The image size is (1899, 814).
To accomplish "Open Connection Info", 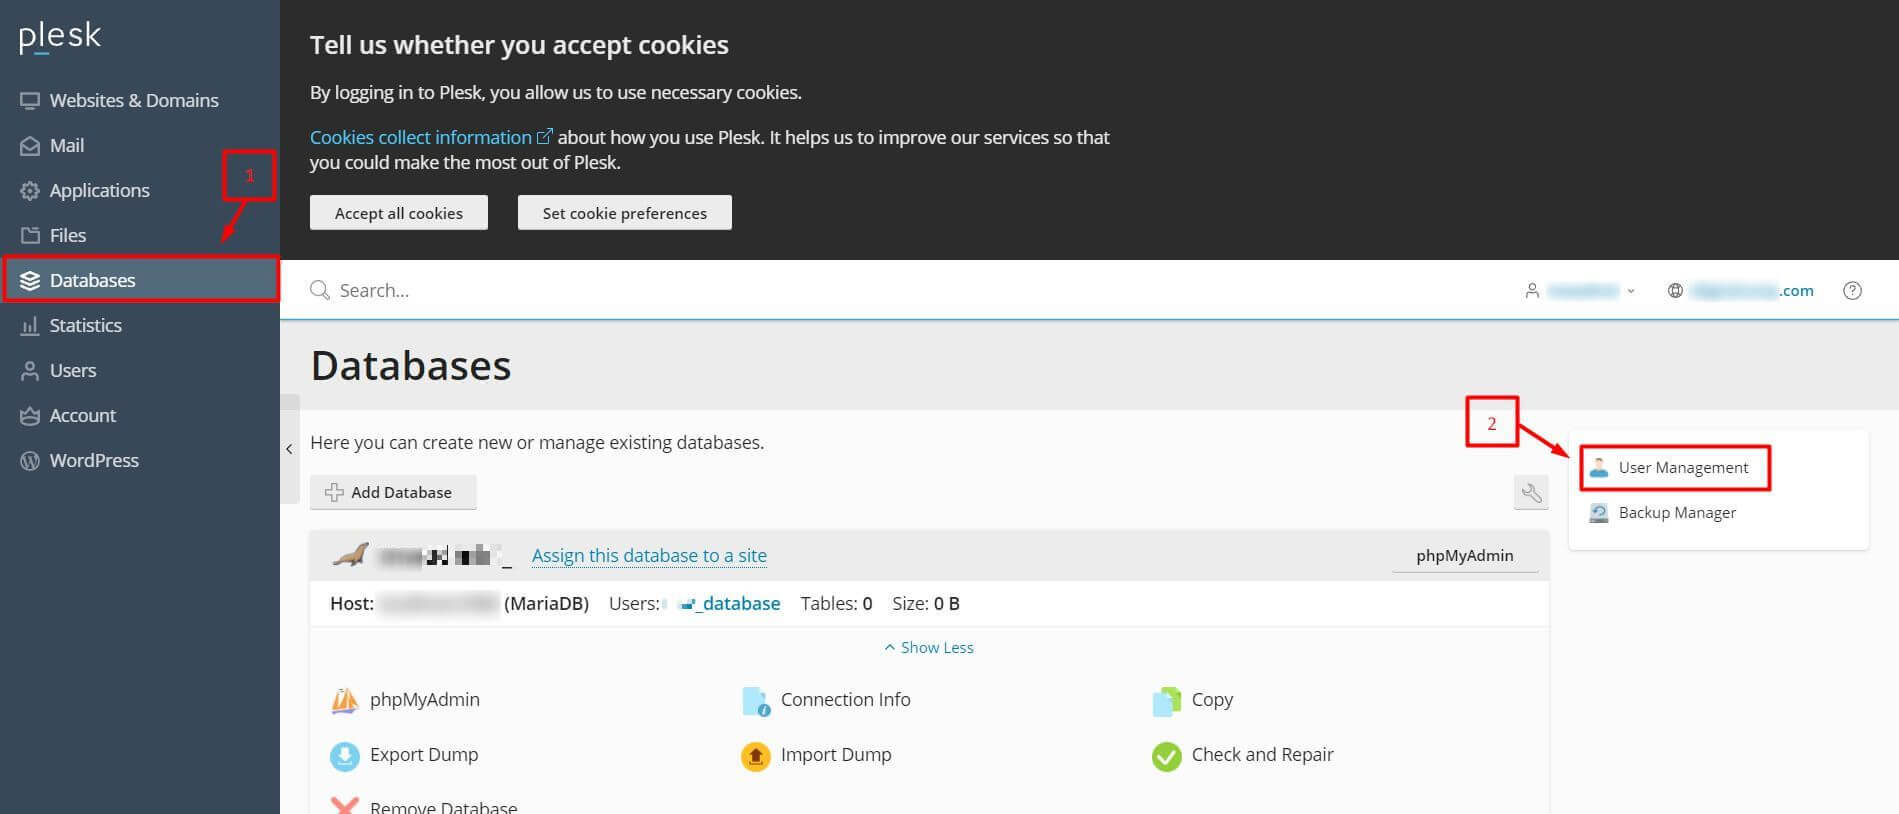I will (x=845, y=699).
